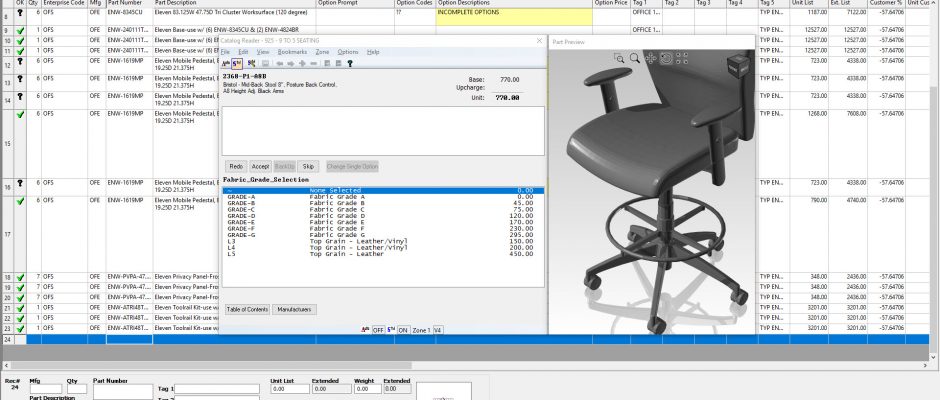Viewport: 940px width, 400px height.
Task: Click the 3D view cube in Part Preview
Action: (735, 65)
